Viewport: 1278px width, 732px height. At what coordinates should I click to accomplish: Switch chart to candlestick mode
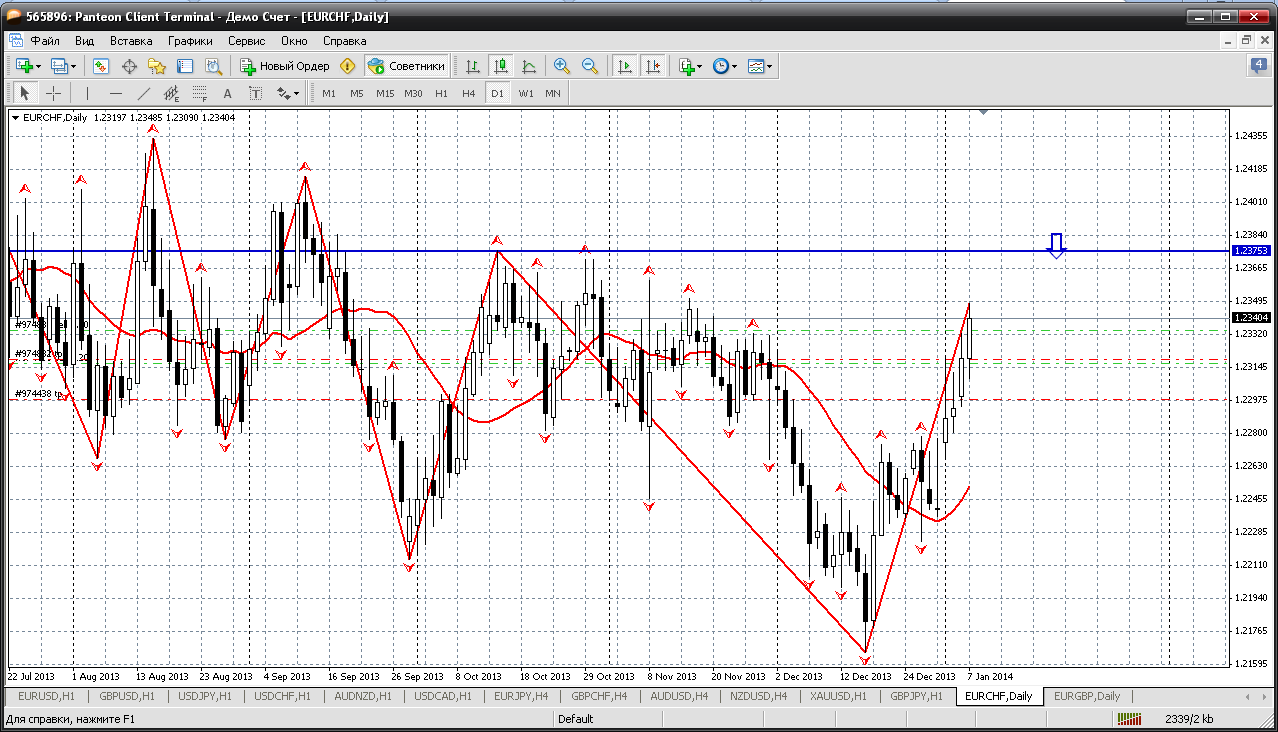coord(501,66)
